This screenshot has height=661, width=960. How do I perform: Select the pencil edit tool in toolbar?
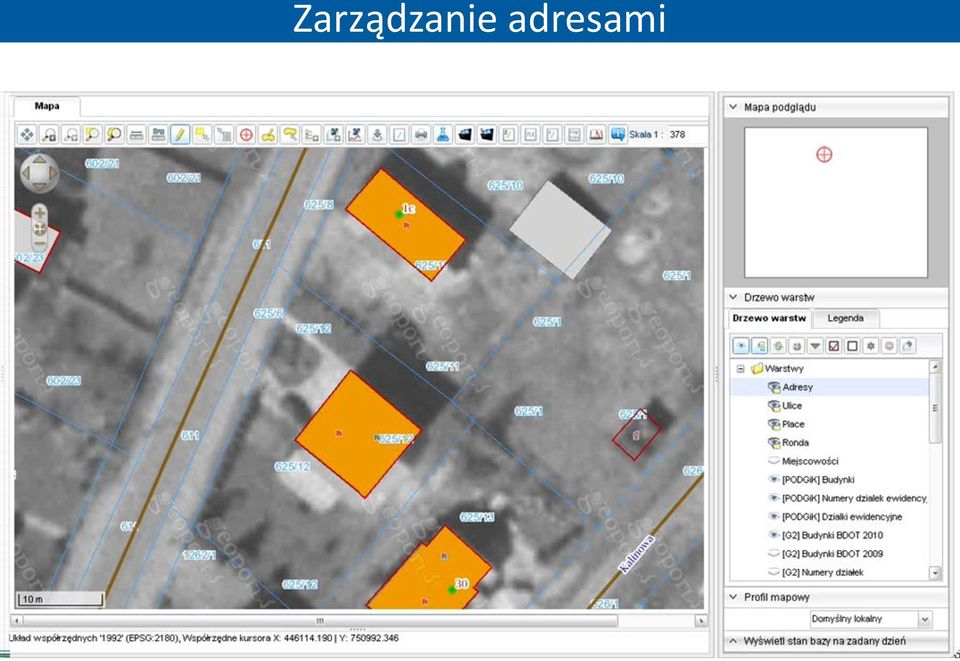180,135
